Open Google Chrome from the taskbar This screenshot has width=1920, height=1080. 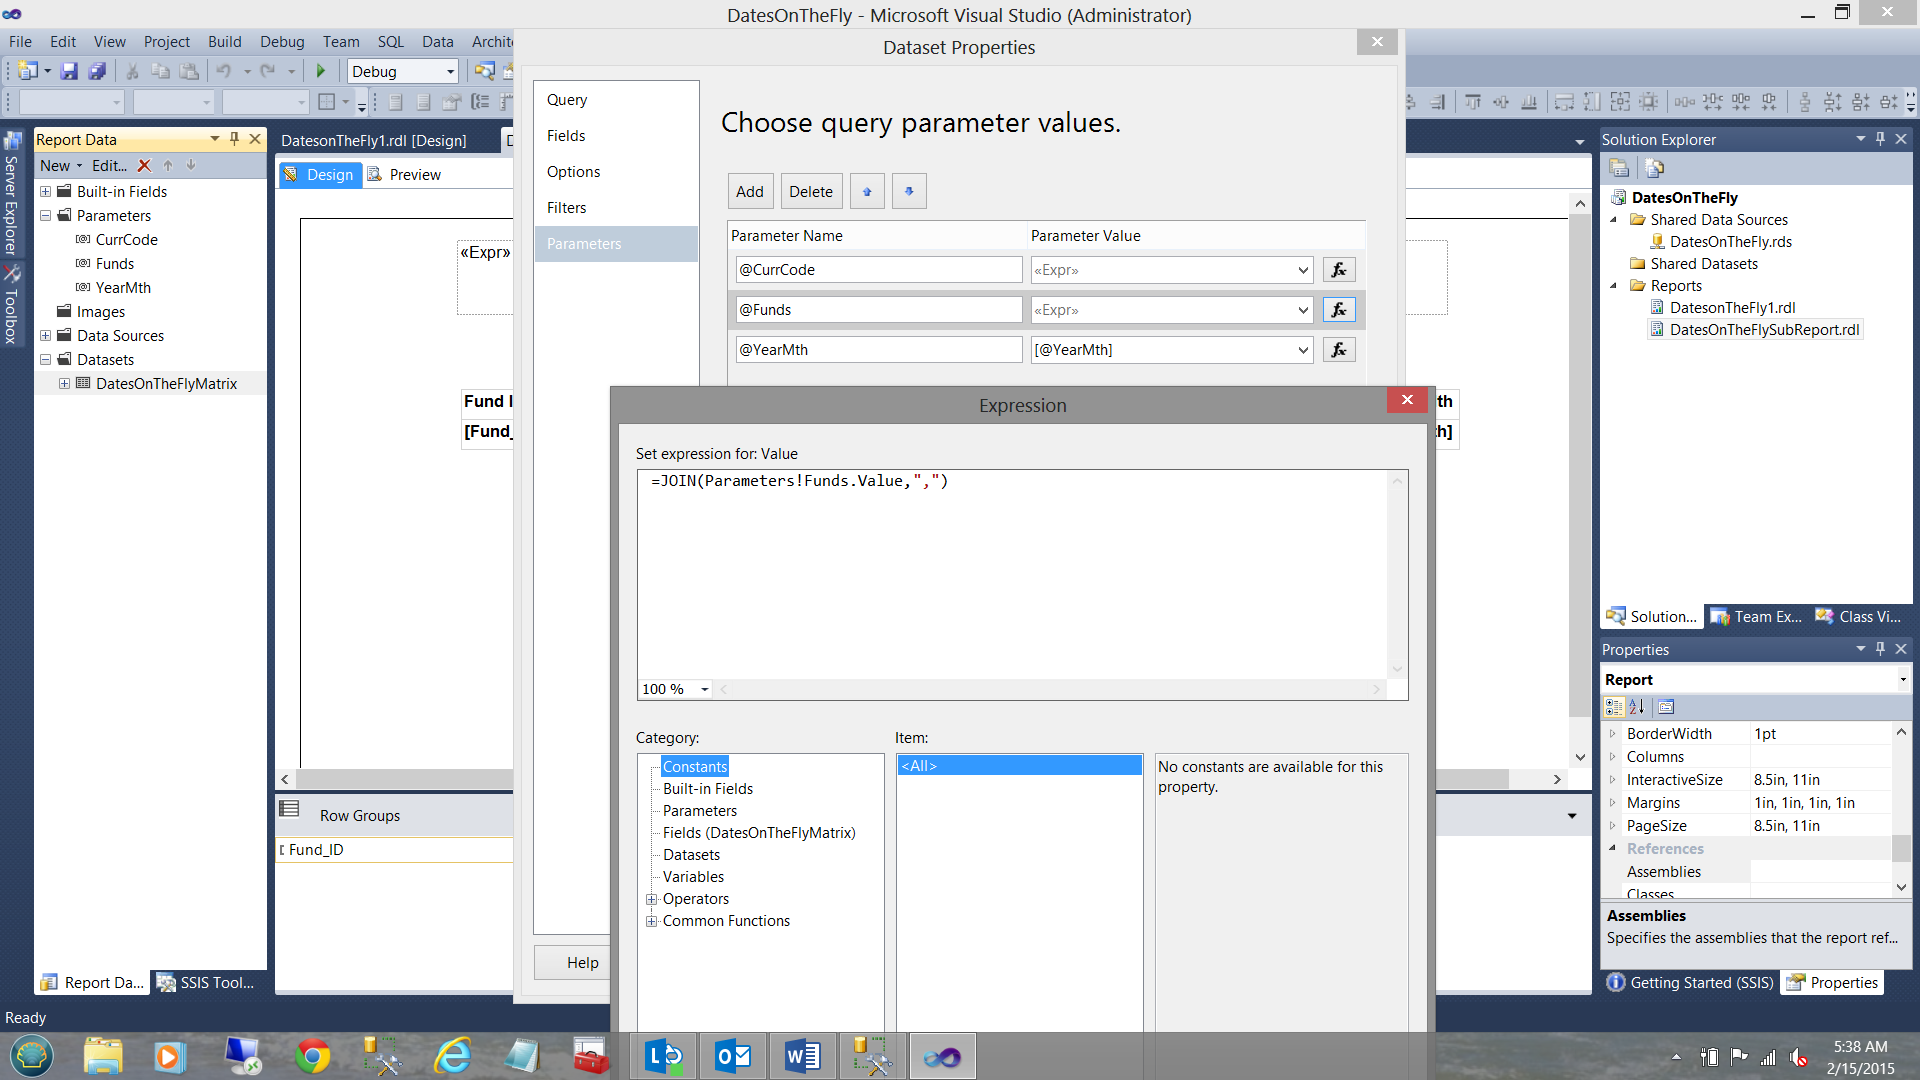(x=313, y=1056)
